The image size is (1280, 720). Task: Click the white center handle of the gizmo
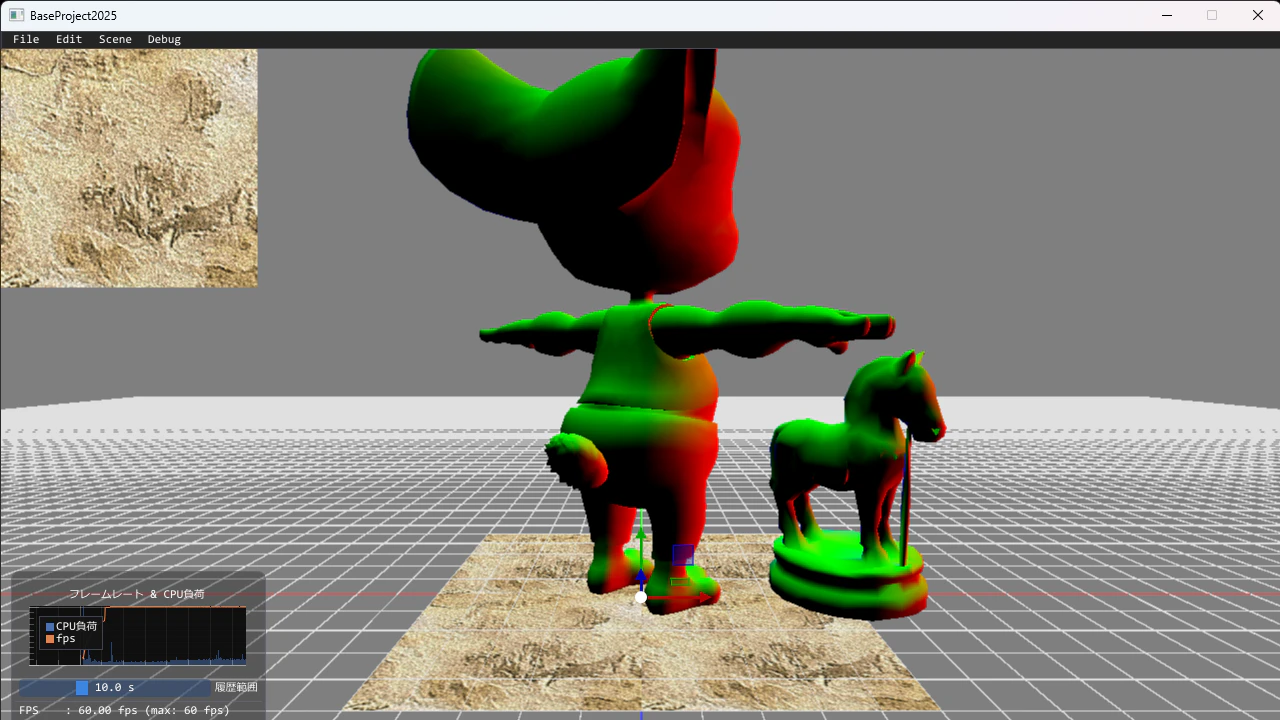[641, 597]
